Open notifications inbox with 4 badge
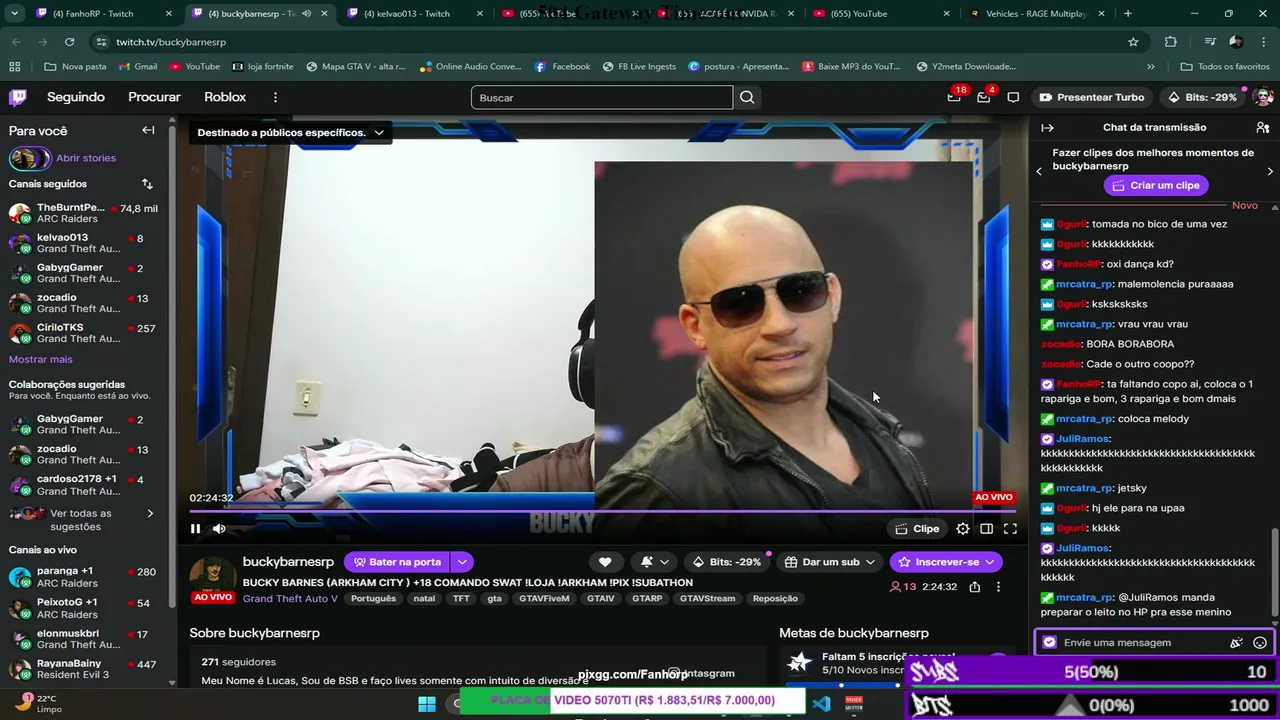Screen dimensions: 1280x720 pyautogui.click(x=984, y=97)
